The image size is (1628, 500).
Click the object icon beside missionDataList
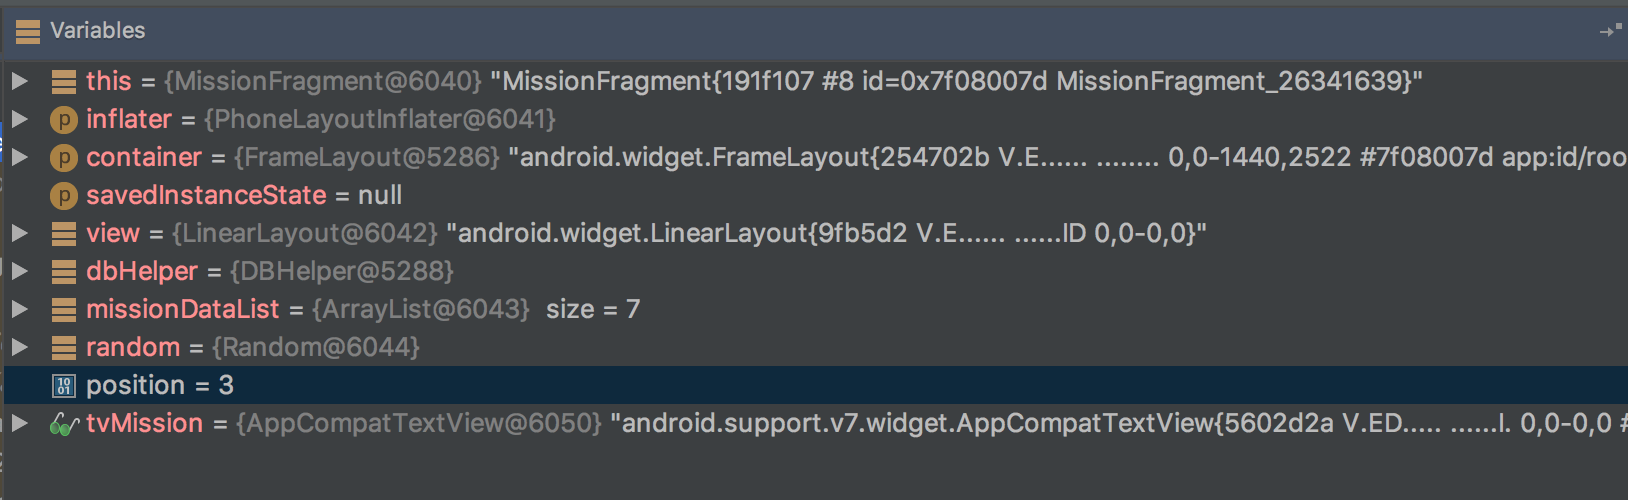[63, 310]
